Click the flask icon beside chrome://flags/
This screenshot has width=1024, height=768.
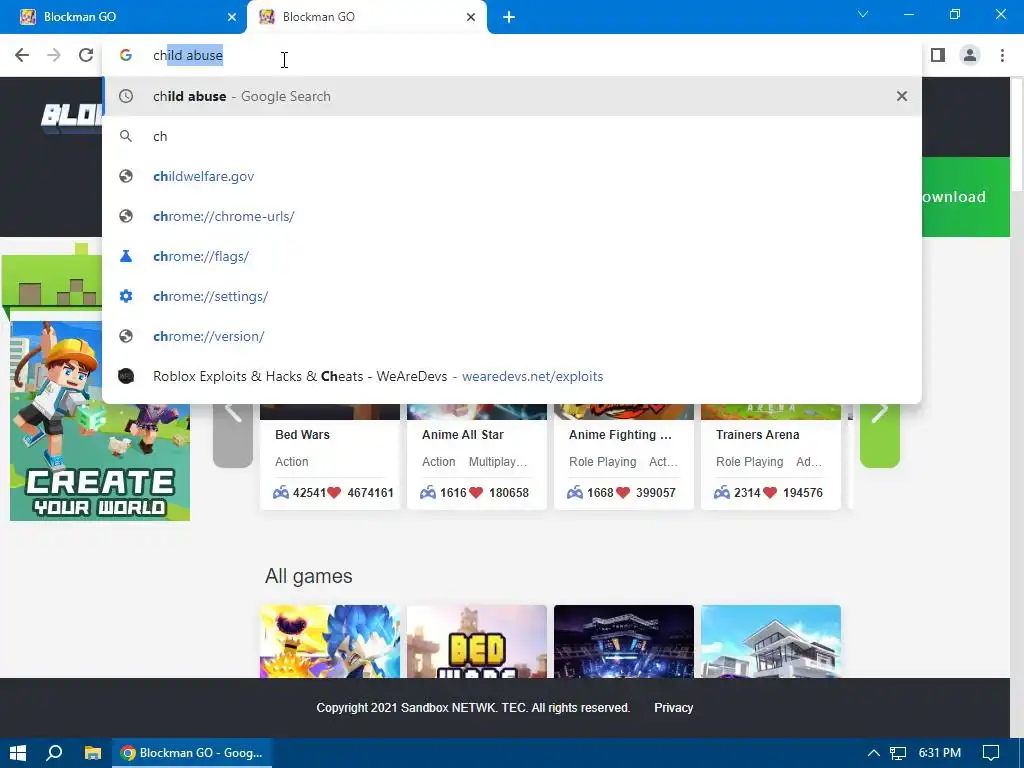pos(126,256)
